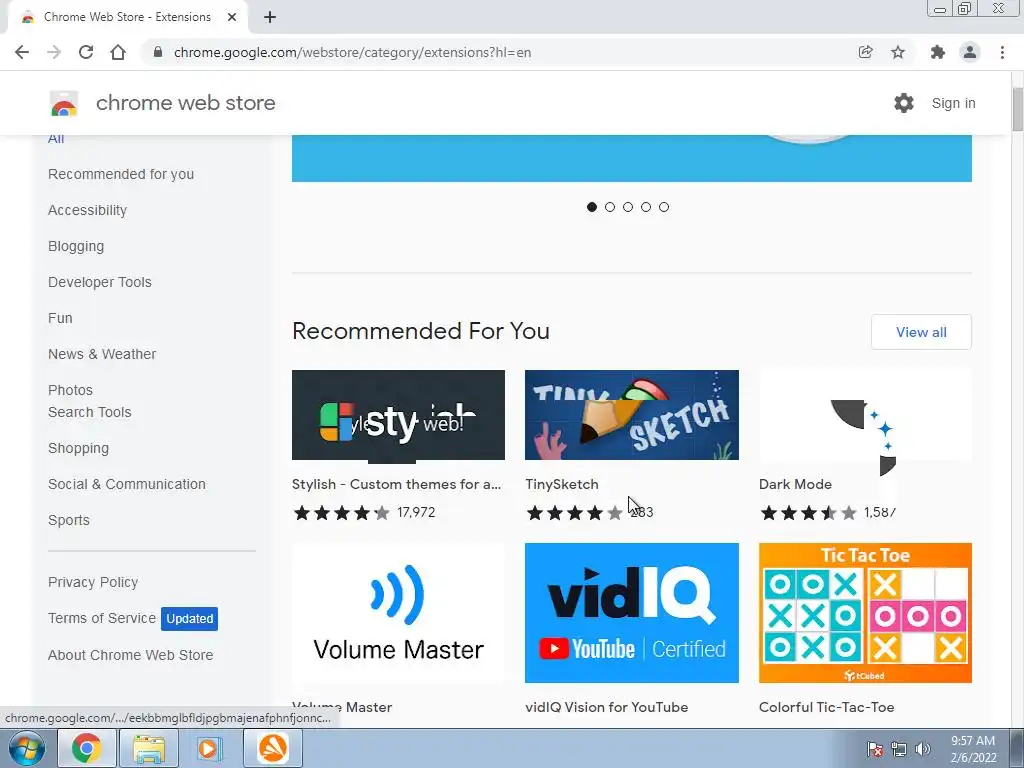
Task: Open the TinySketch extension thumbnail
Action: pyautogui.click(x=632, y=415)
